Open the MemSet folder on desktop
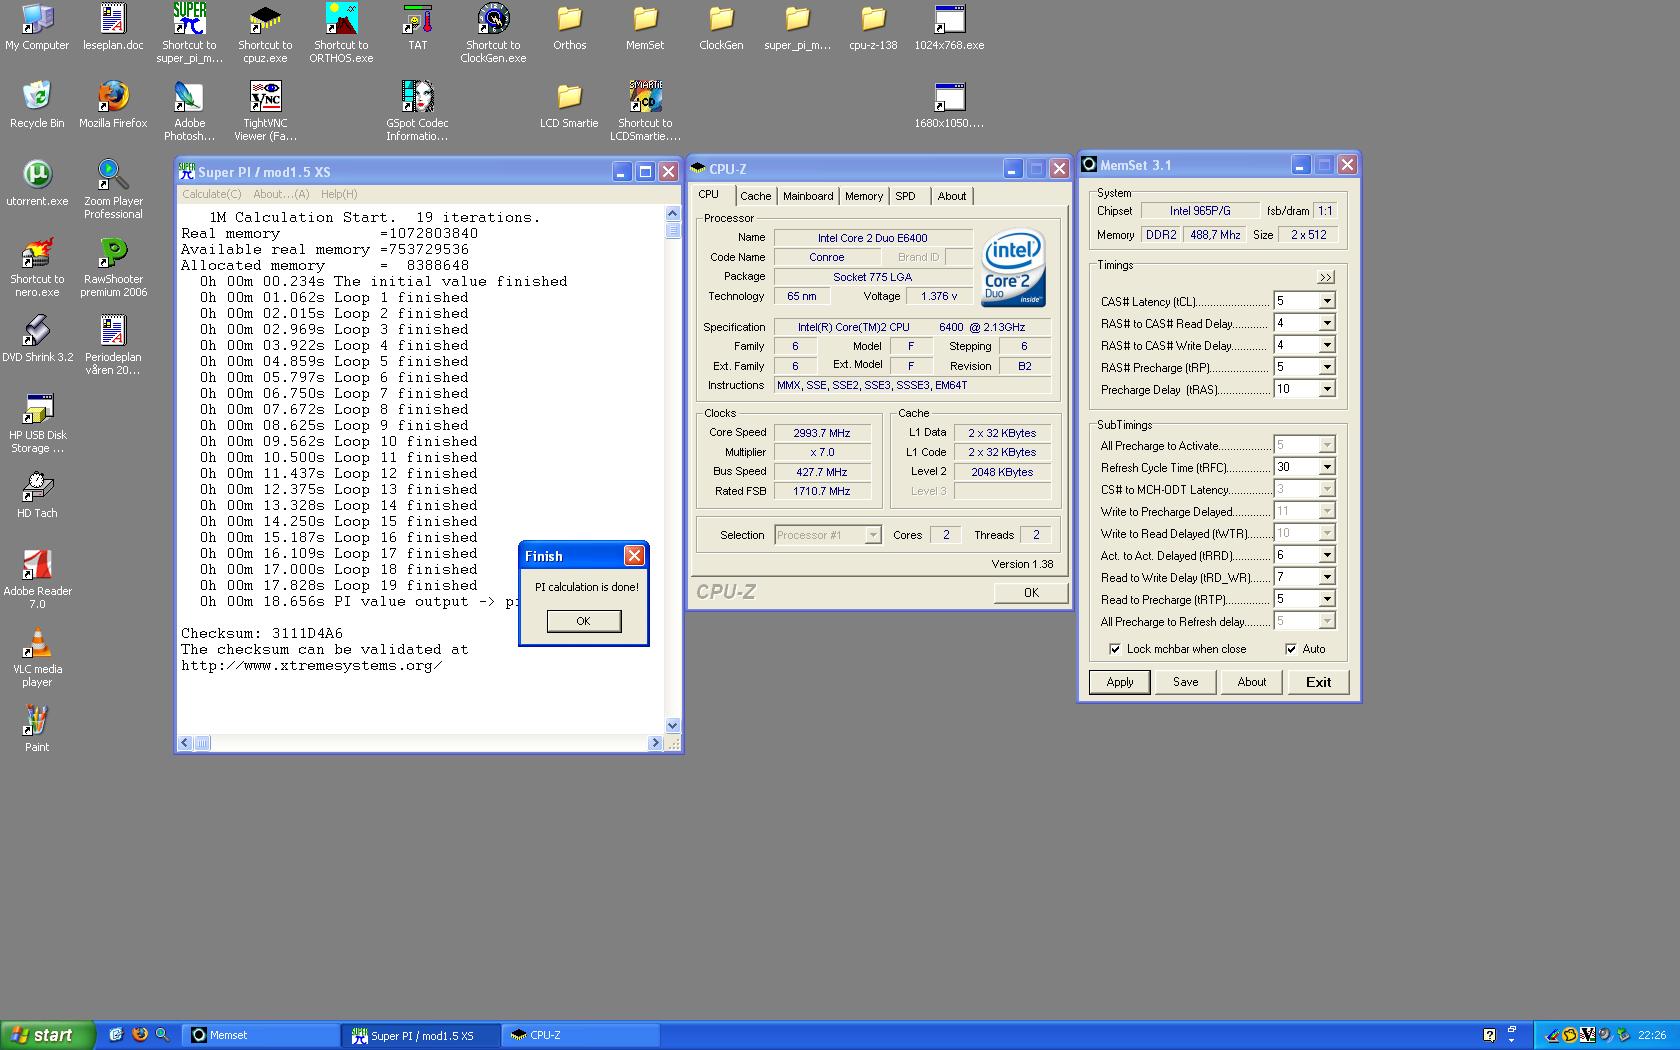The height and width of the screenshot is (1050, 1680). pyautogui.click(x=645, y=27)
